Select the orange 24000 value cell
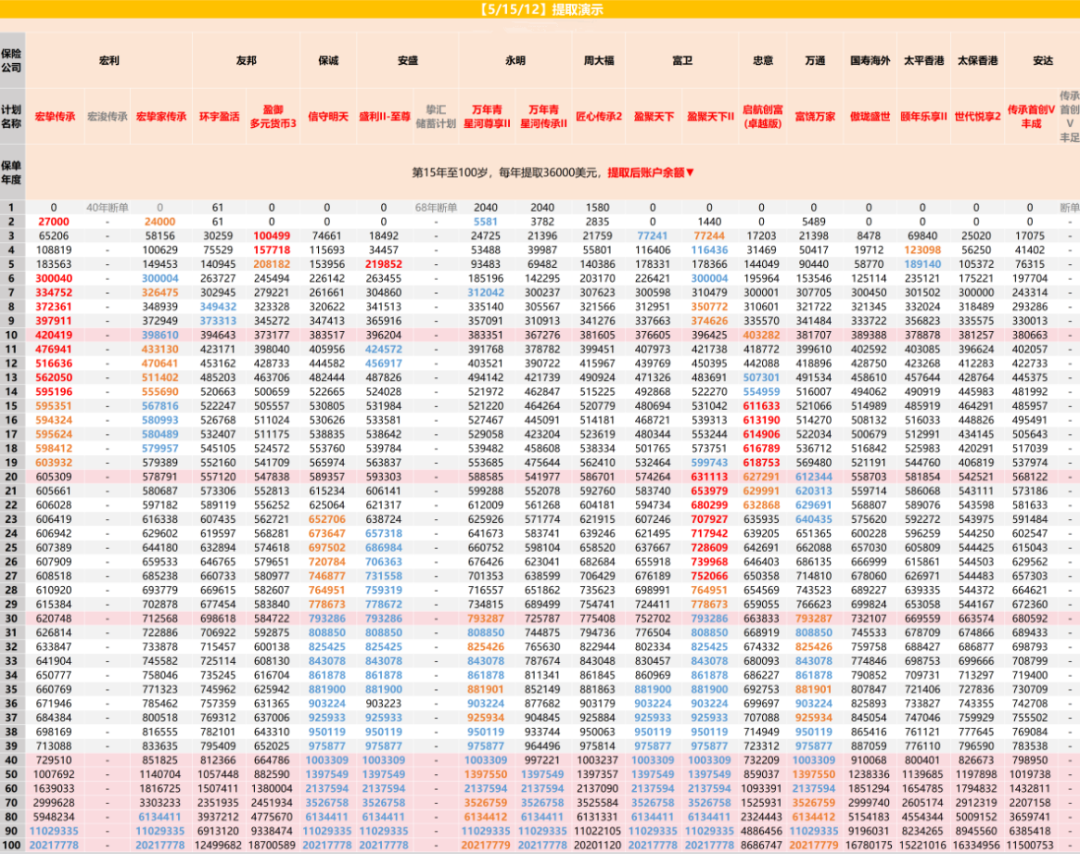 [160, 222]
